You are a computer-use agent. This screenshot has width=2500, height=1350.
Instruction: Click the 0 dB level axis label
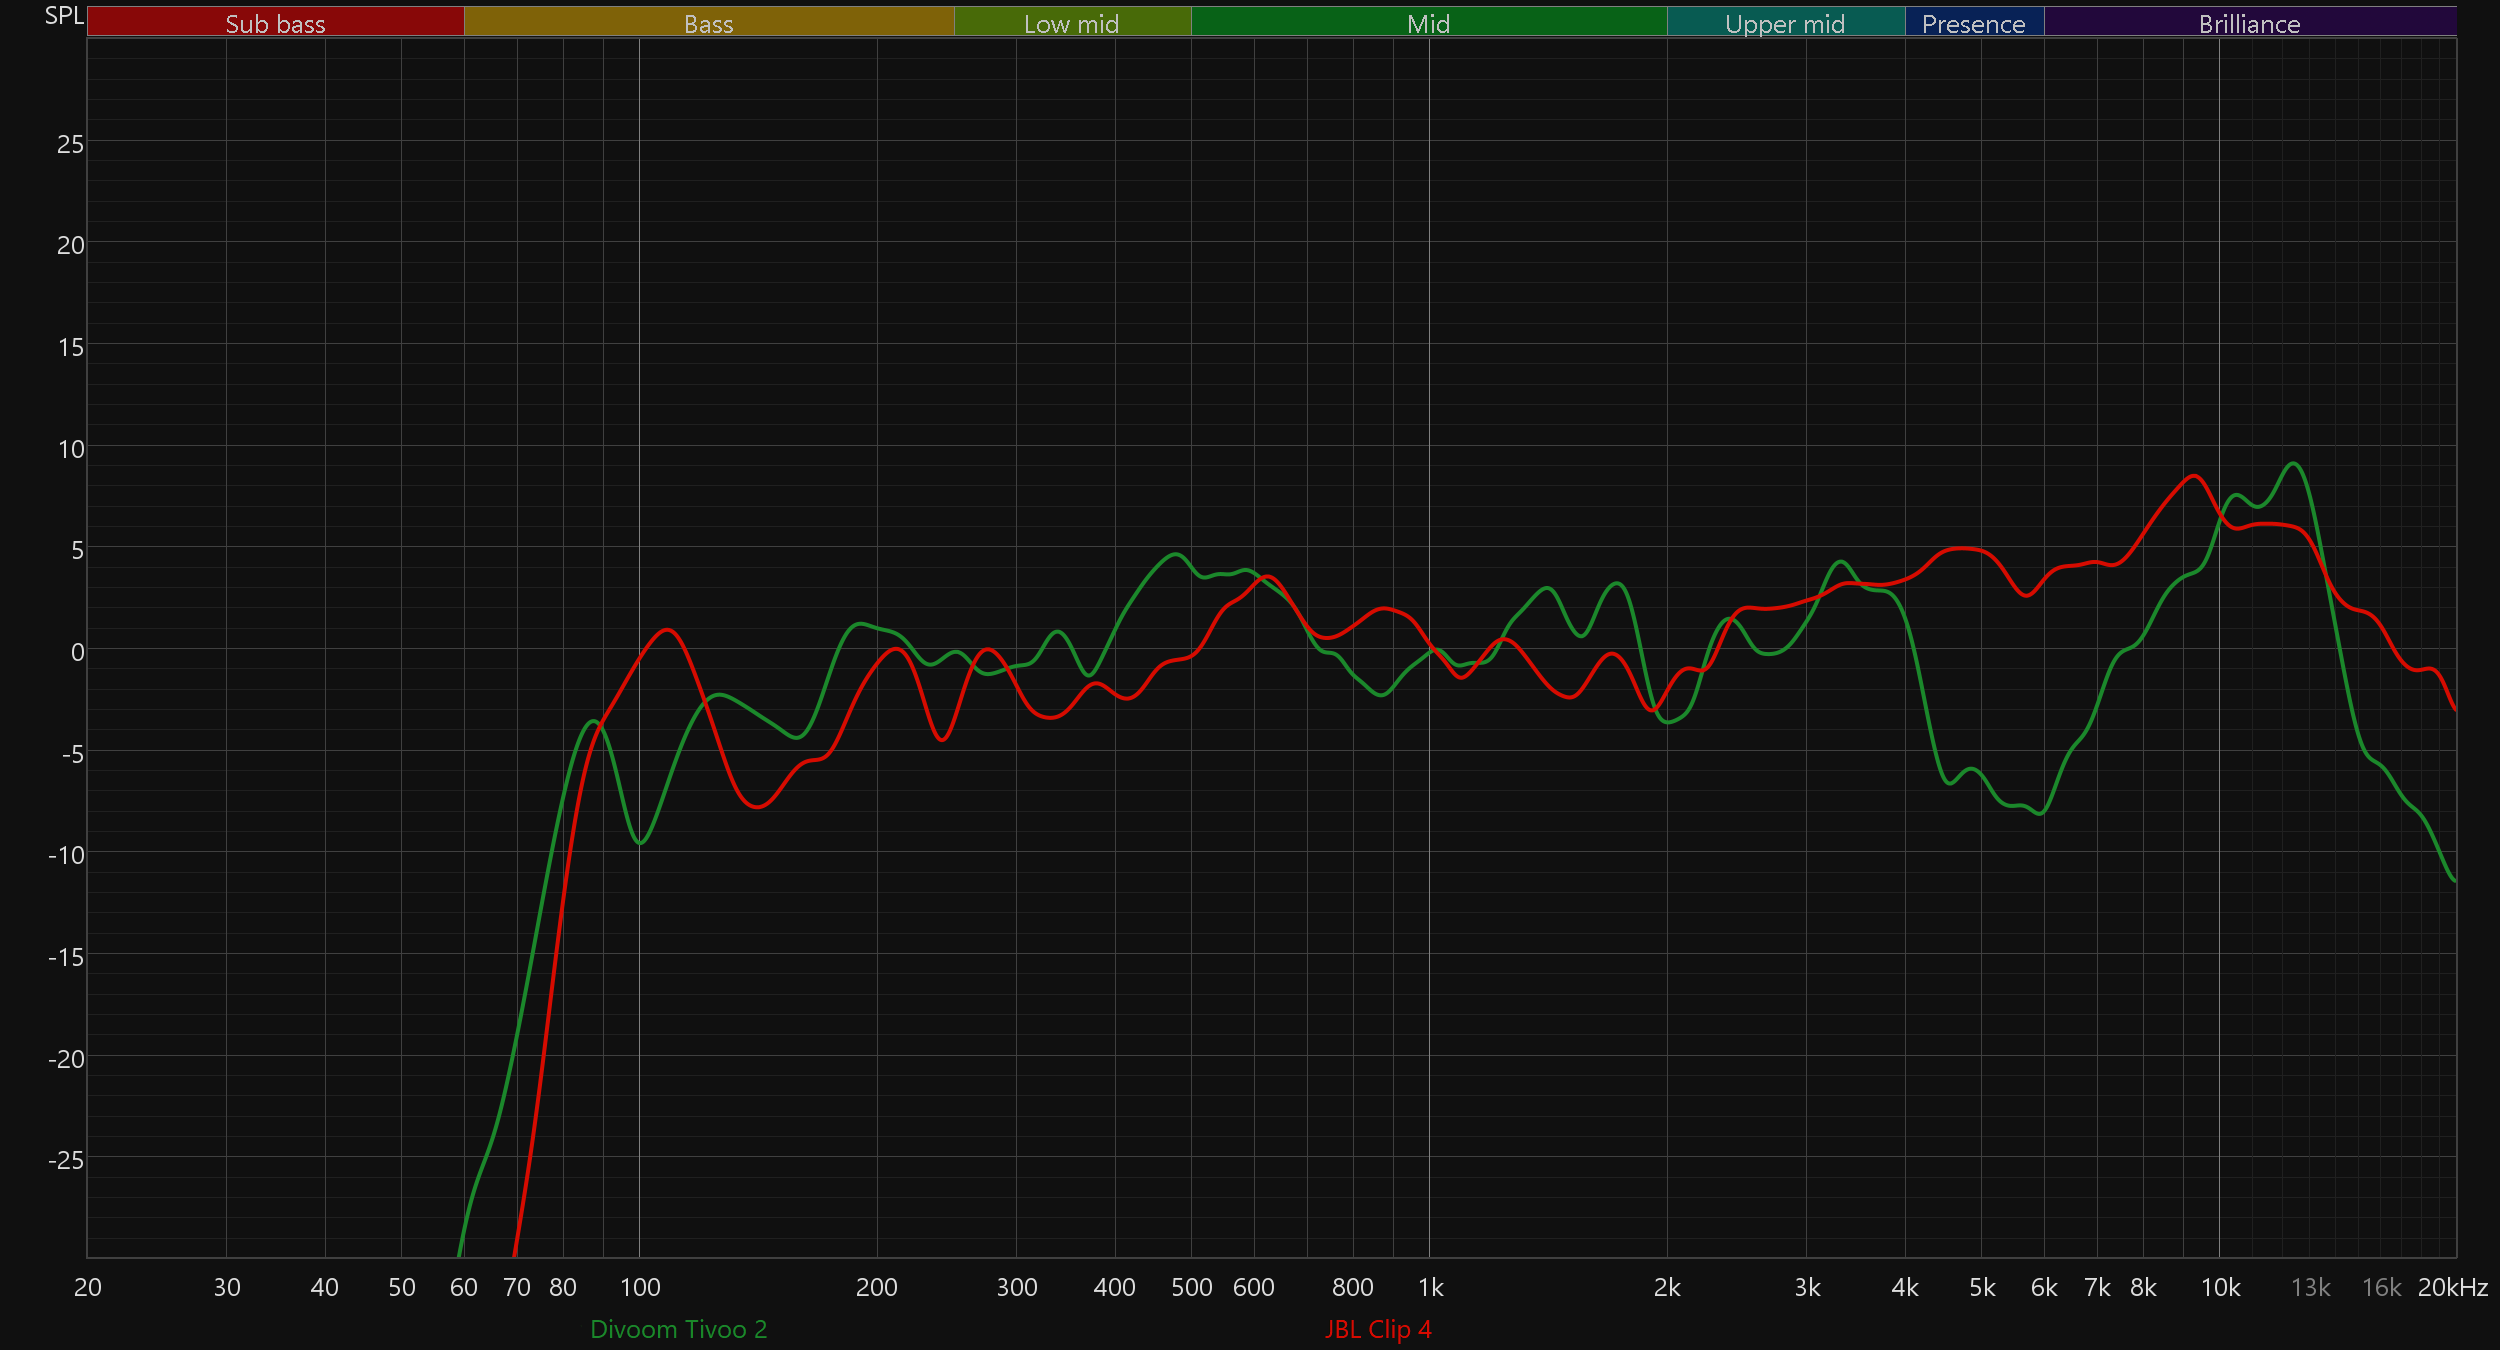point(77,652)
